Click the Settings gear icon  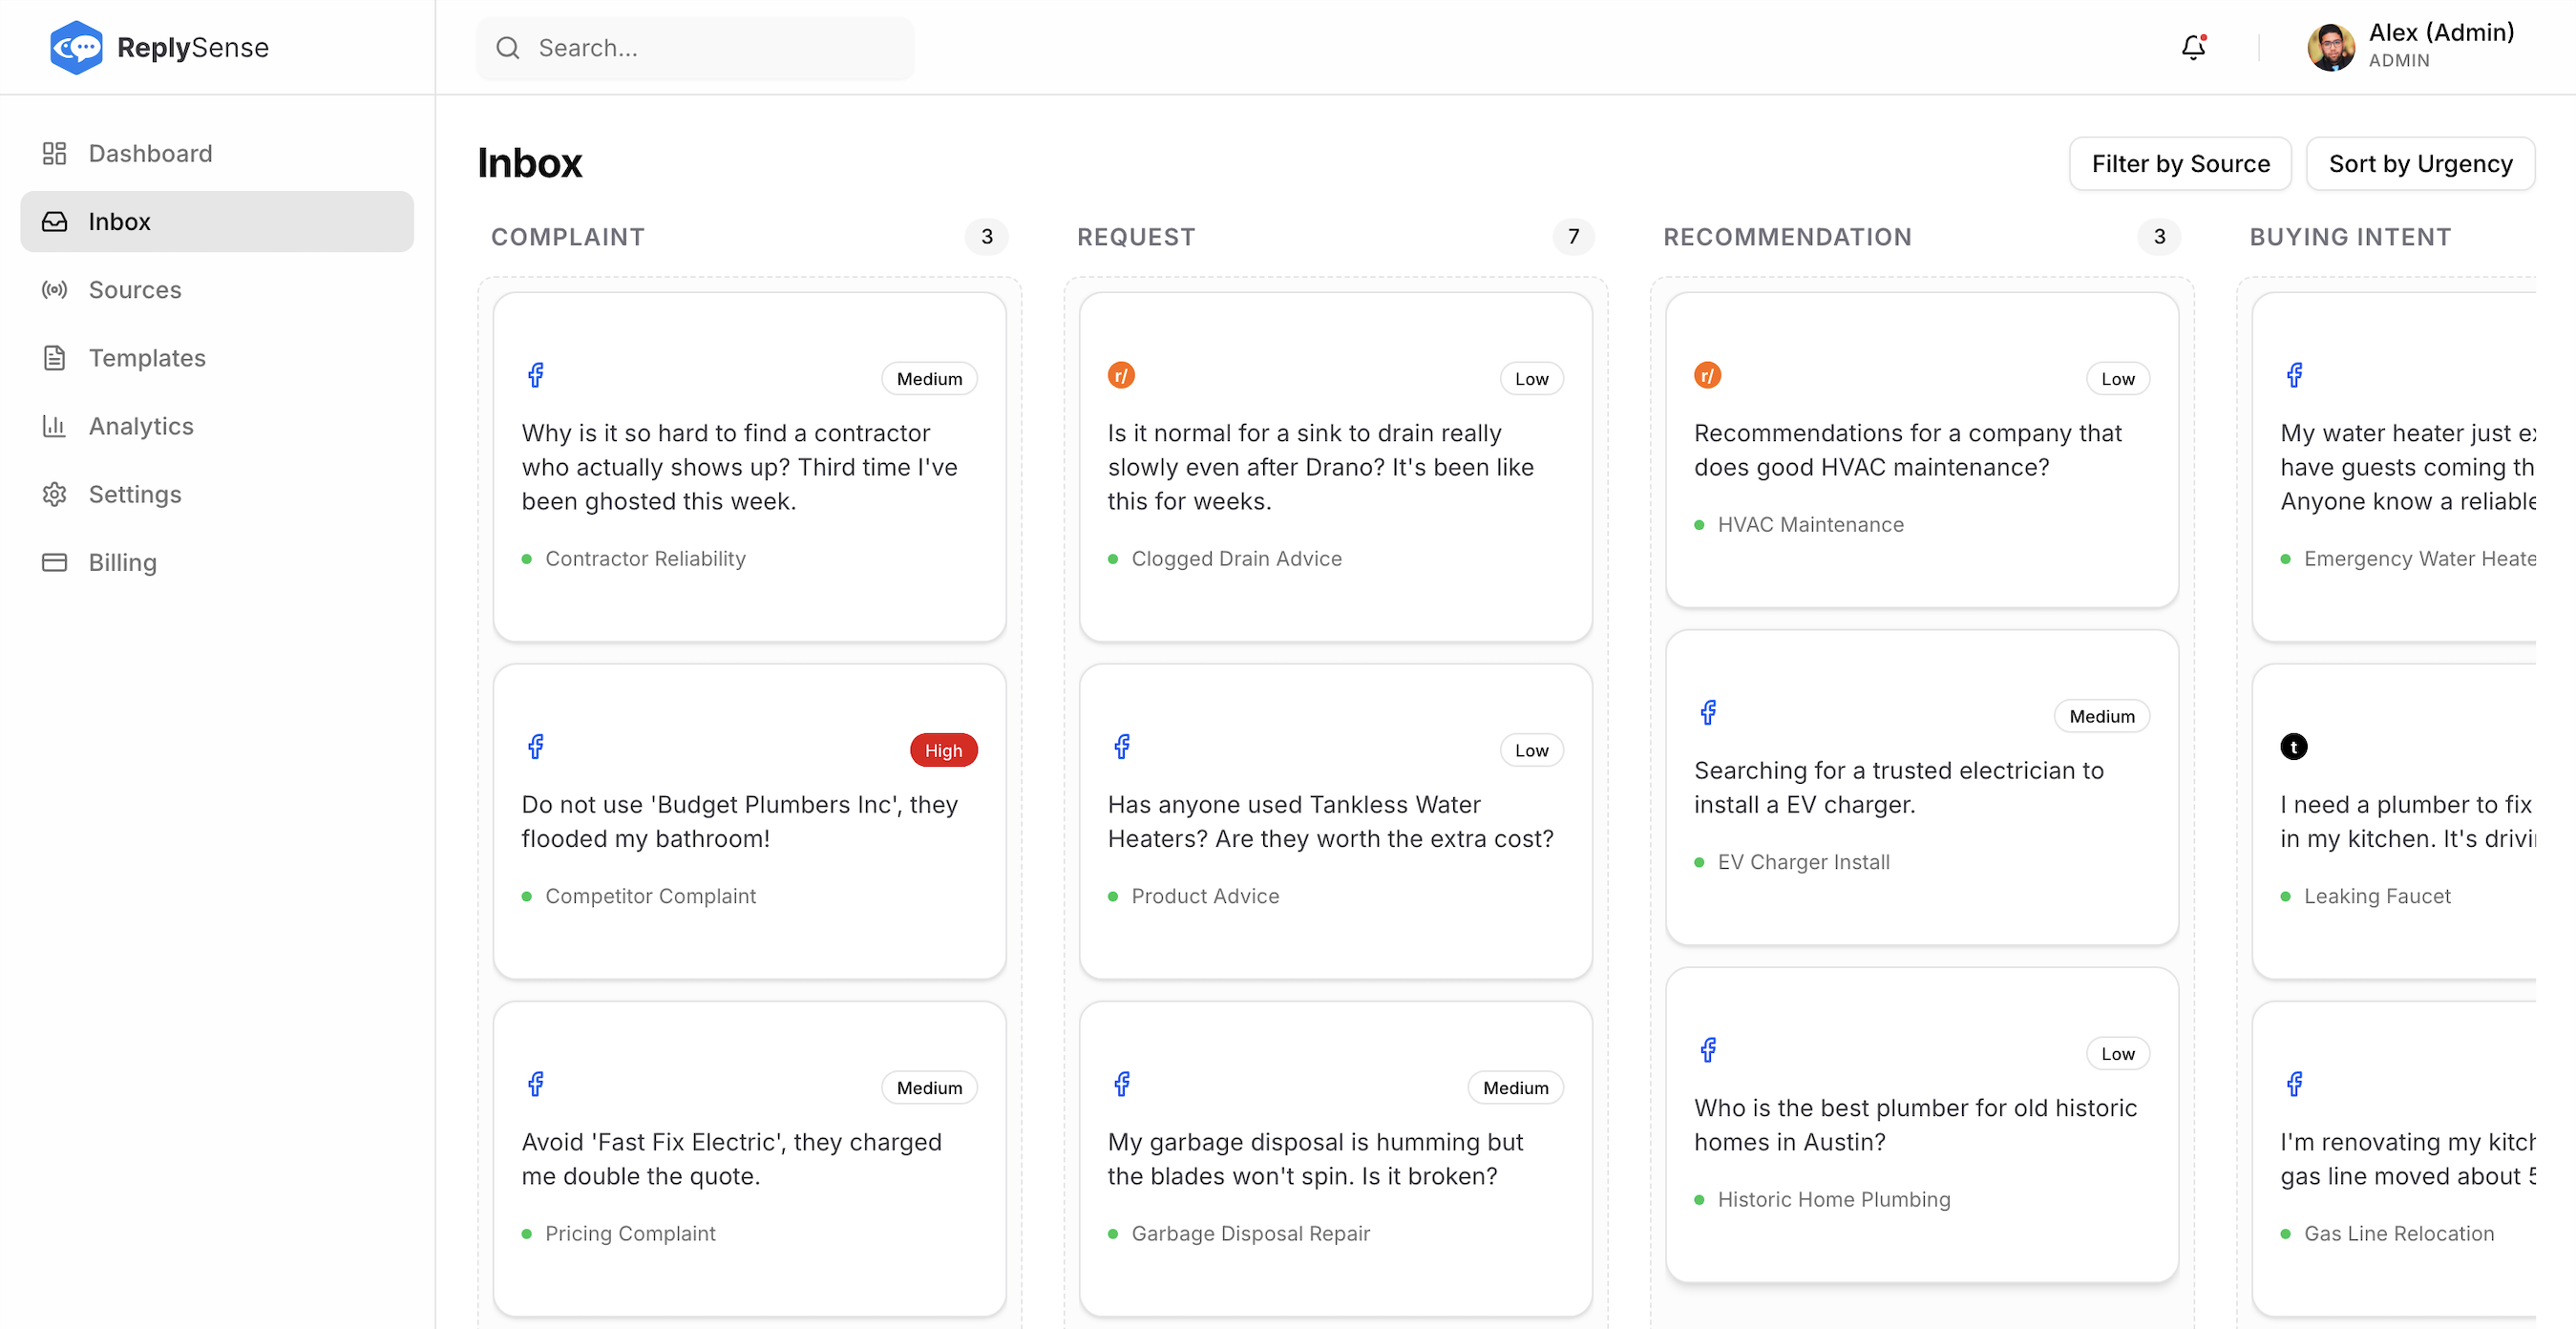(x=54, y=493)
